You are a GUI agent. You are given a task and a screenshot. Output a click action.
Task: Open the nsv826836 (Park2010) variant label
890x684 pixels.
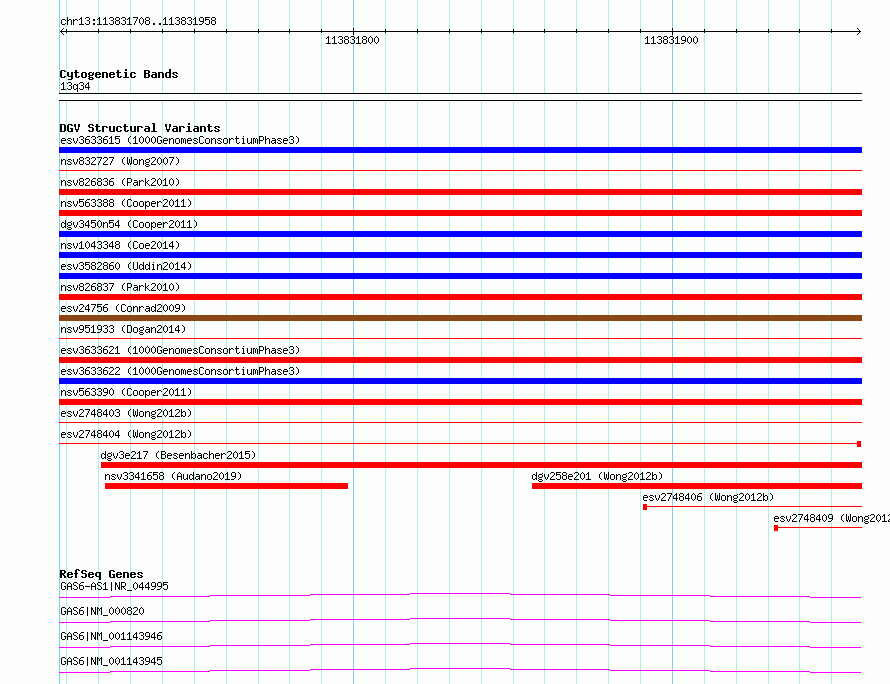[120, 182]
